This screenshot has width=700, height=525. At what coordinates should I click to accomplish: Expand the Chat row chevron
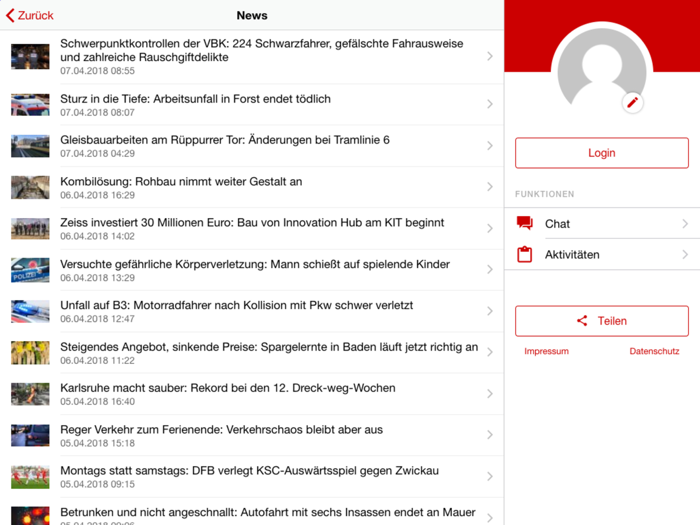(685, 223)
